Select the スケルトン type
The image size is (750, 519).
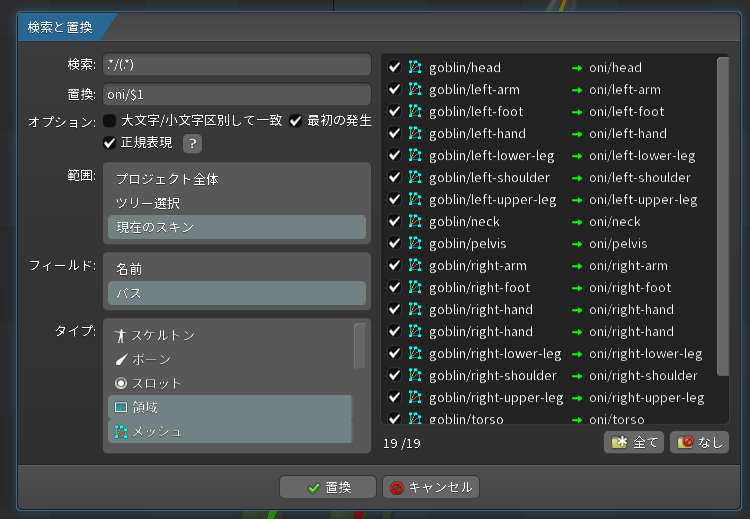(x=230, y=335)
